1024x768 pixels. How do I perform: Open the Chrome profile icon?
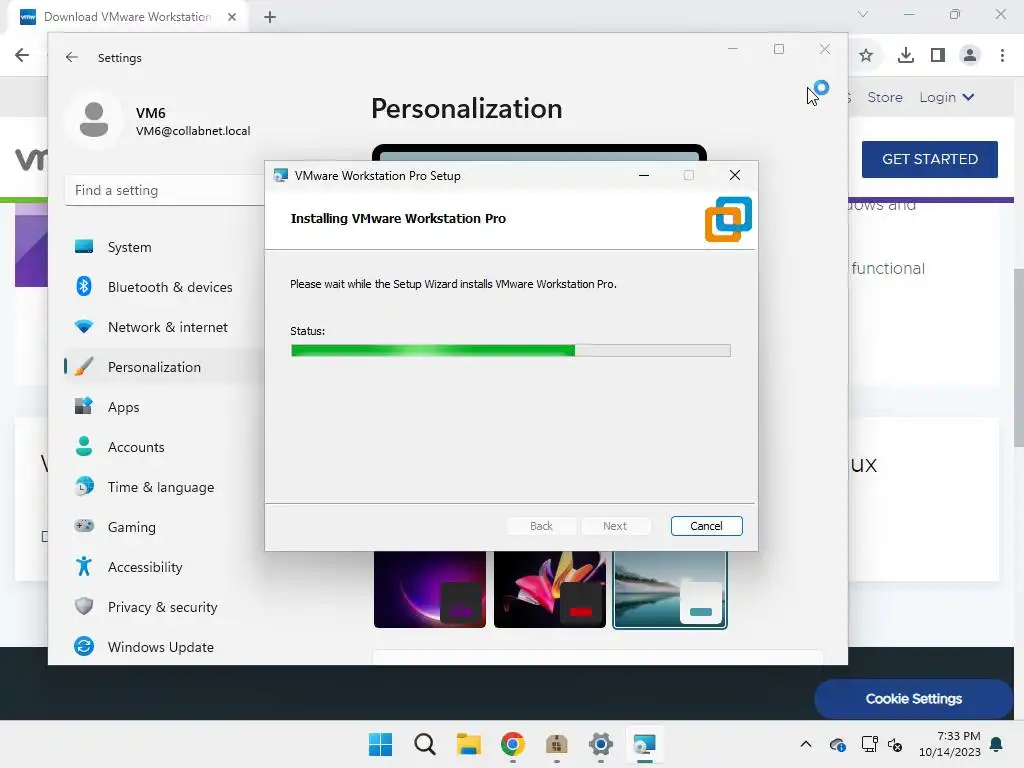click(970, 56)
